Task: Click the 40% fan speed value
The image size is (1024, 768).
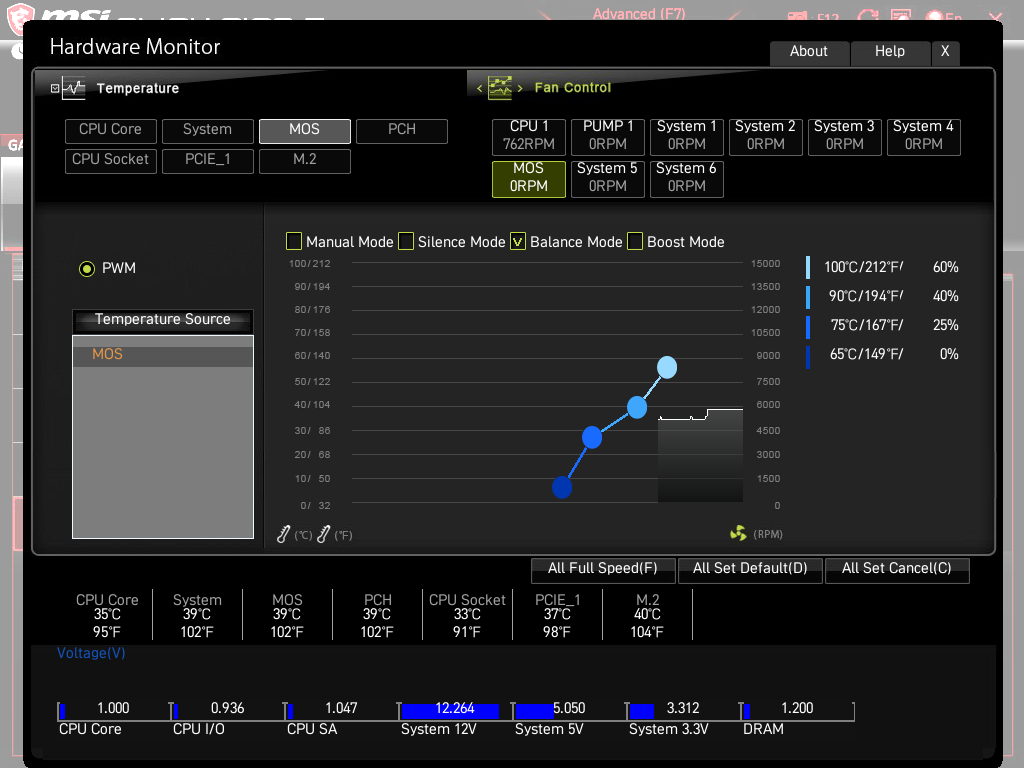Action: tap(946, 296)
